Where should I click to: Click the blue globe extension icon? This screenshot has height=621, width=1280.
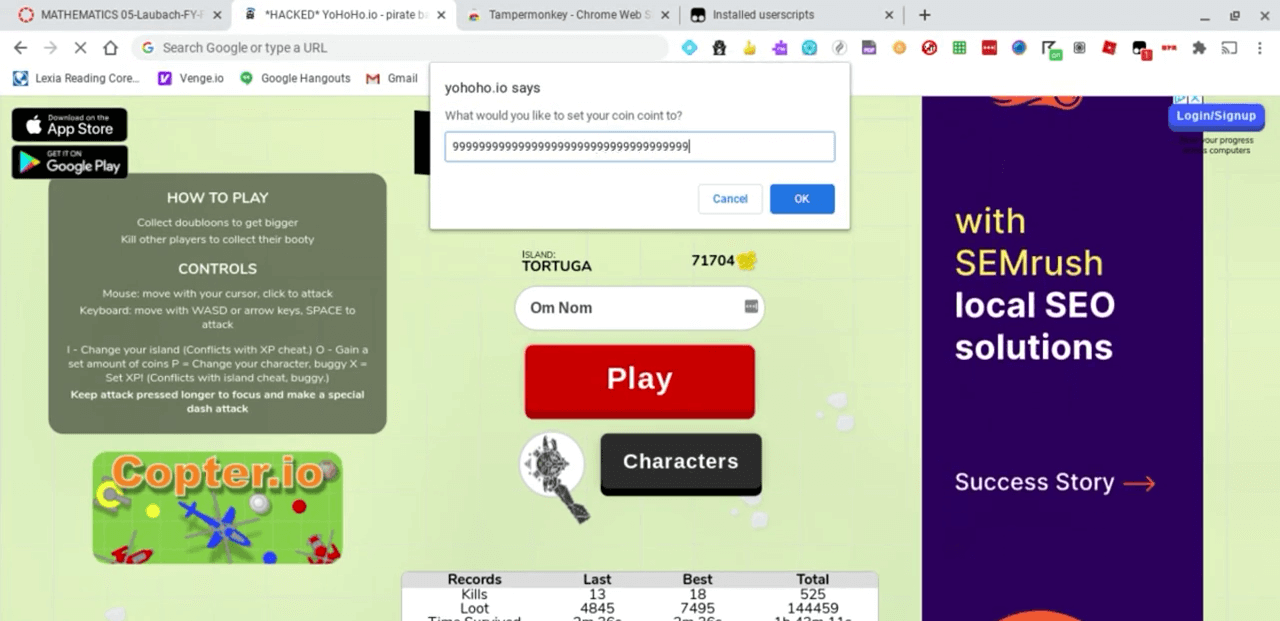coord(1019,47)
